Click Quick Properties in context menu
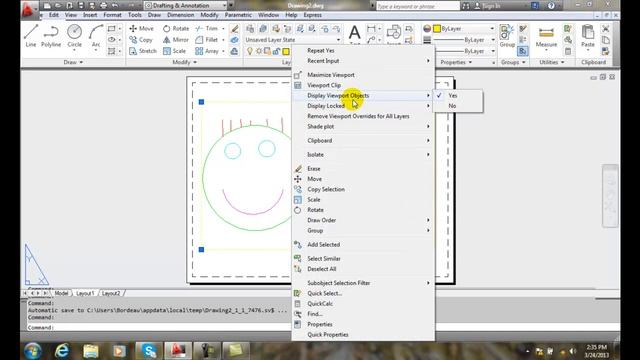Viewport: 640px width, 360px height. [x=363, y=335]
